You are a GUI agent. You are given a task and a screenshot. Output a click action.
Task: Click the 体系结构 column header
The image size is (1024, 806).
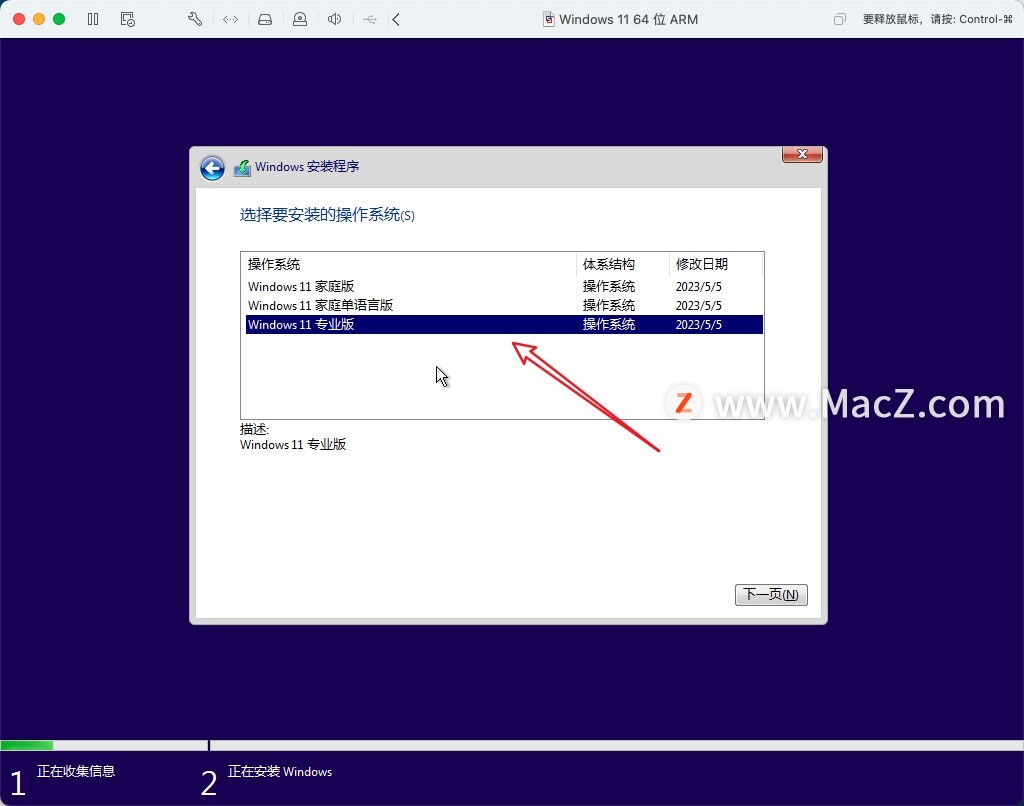click(x=623, y=264)
